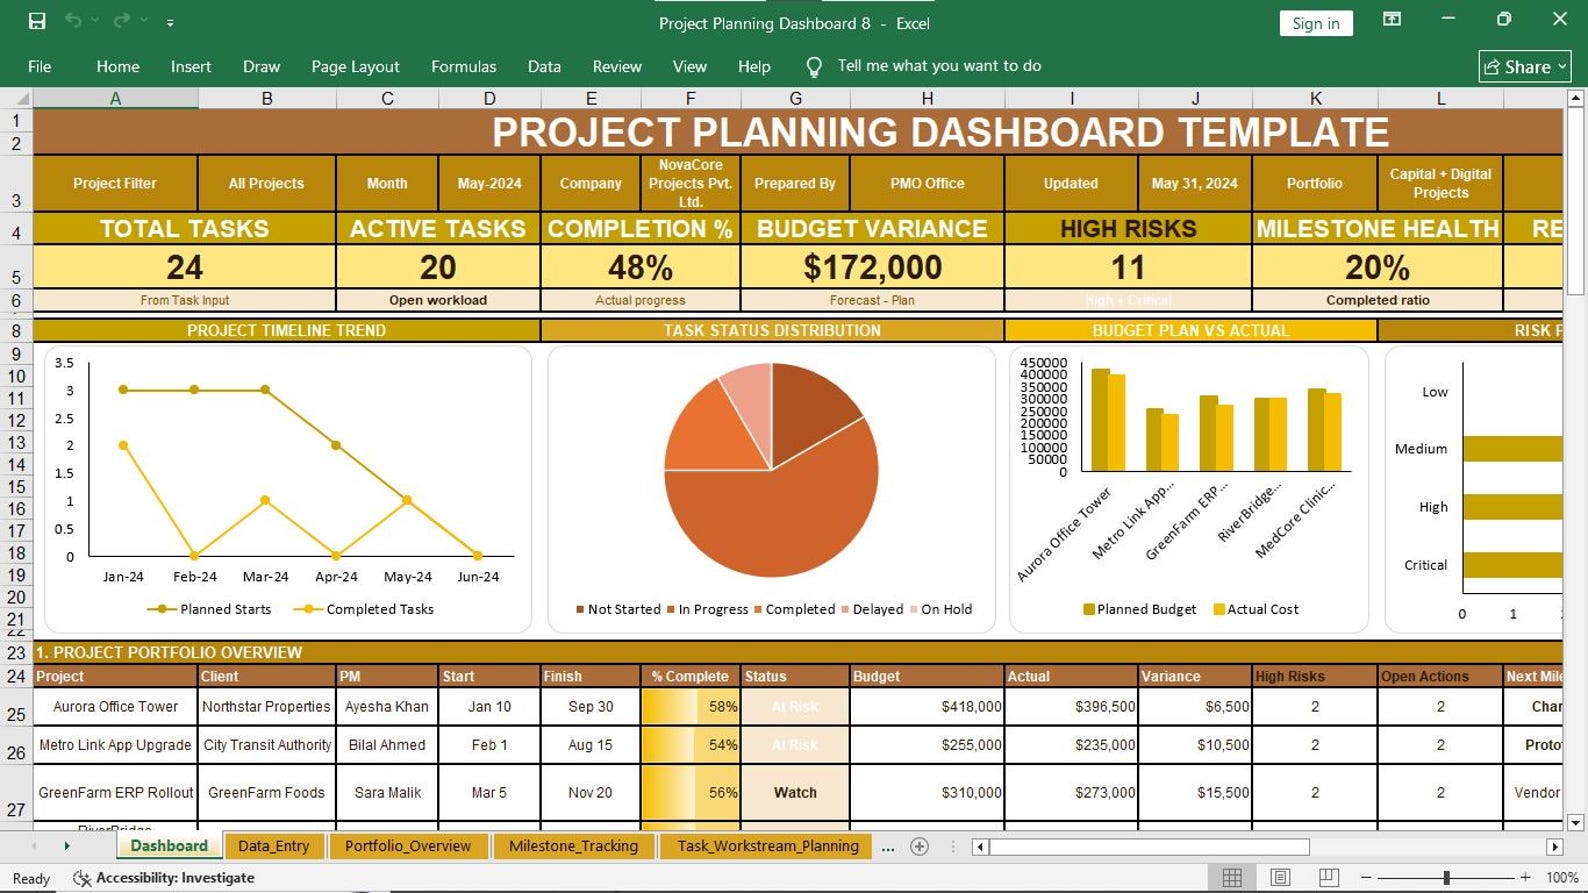Switch to the Data_Entry sheet tab
Viewport: 1588px width, 893px height.
tap(273, 846)
